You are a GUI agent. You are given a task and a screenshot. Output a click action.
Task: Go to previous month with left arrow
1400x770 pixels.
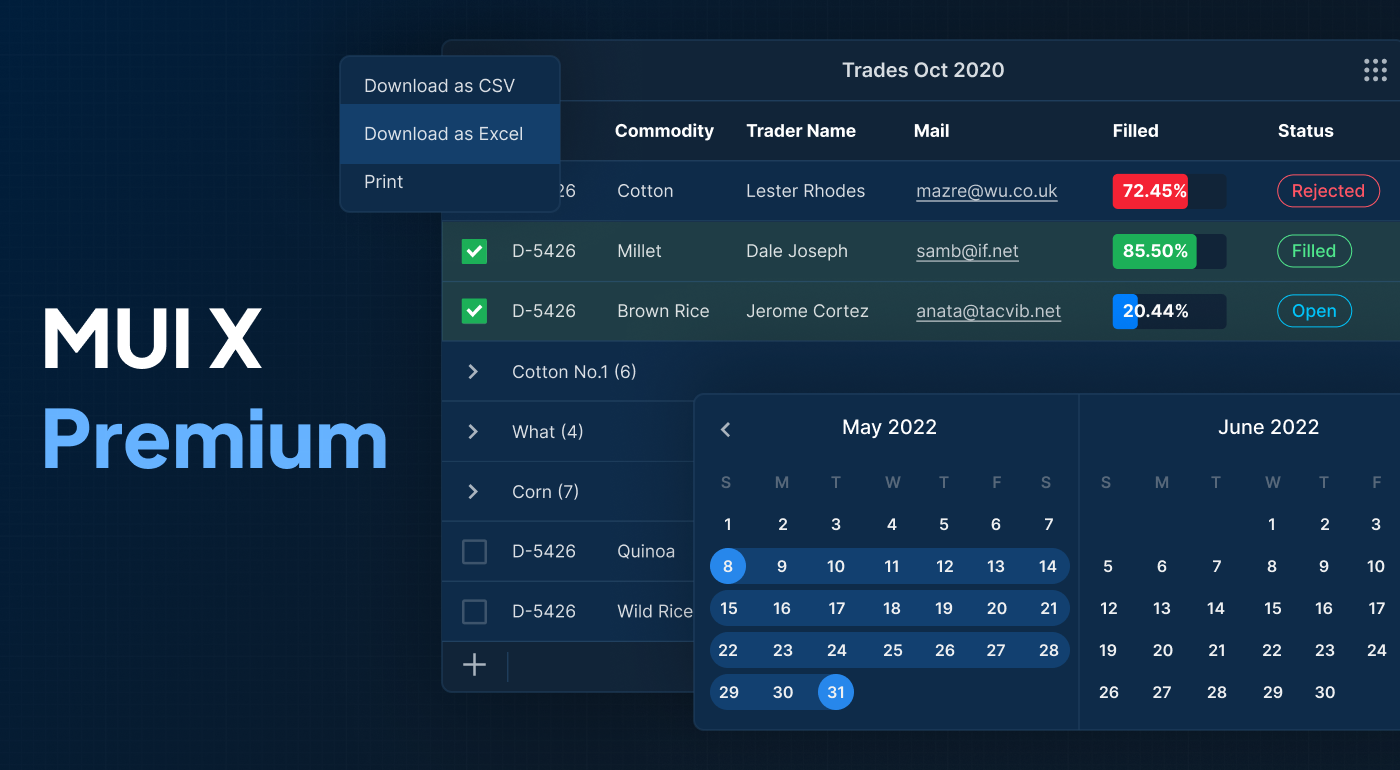tap(726, 429)
